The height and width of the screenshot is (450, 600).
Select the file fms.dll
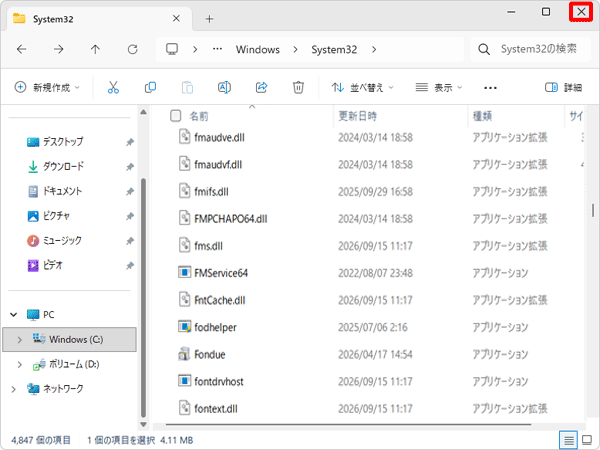pyautogui.click(x=208, y=246)
